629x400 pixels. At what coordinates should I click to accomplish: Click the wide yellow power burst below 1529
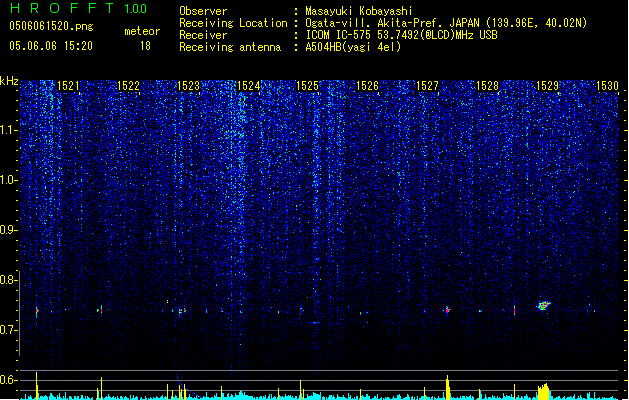click(x=543, y=392)
